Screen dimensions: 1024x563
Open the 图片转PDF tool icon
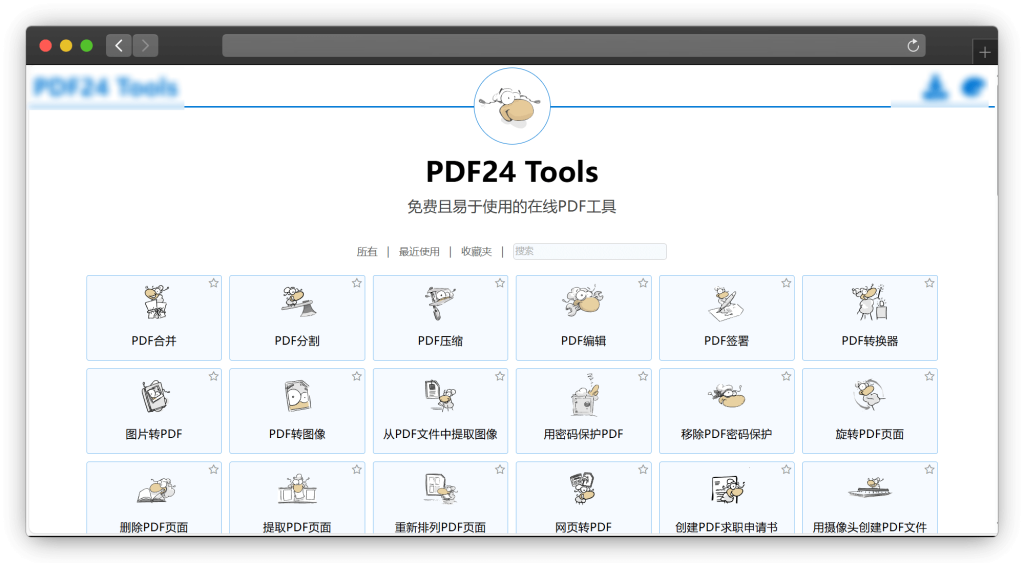(x=155, y=396)
